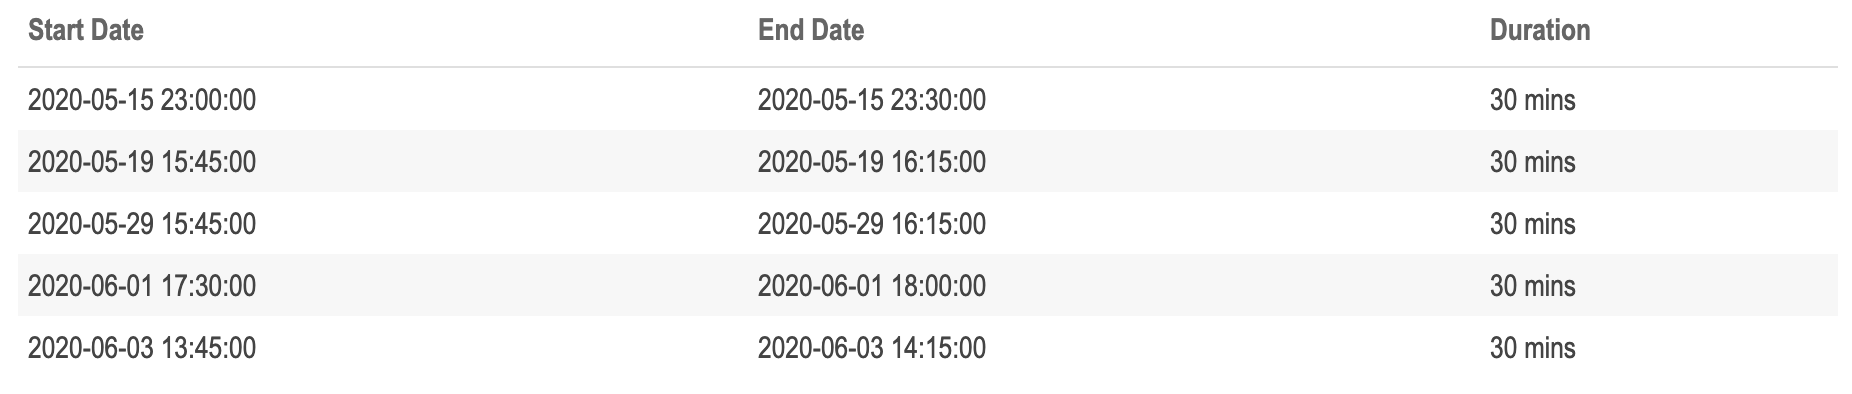
Task: Select end date 2020-06-01 18:00:00
Action: point(872,286)
